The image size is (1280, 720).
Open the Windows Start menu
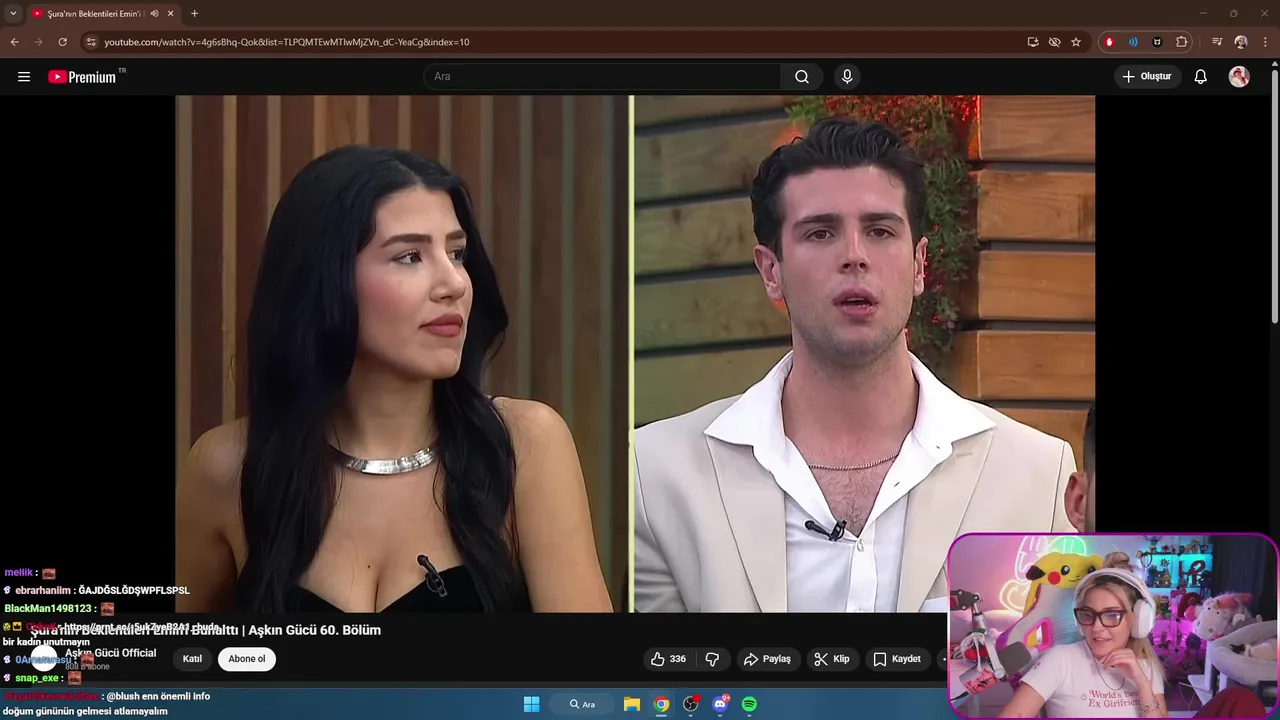point(531,704)
